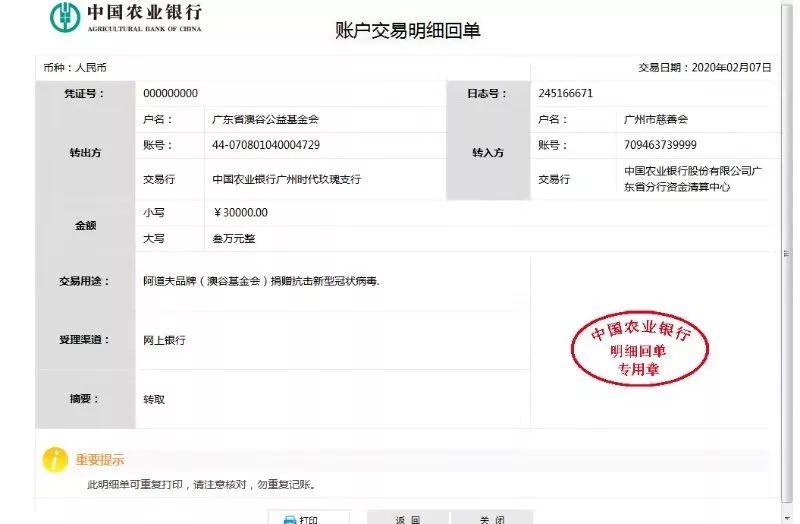The image size is (800, 524).
Task: Click the channel value 网上银行
Action: pos(164,340)
